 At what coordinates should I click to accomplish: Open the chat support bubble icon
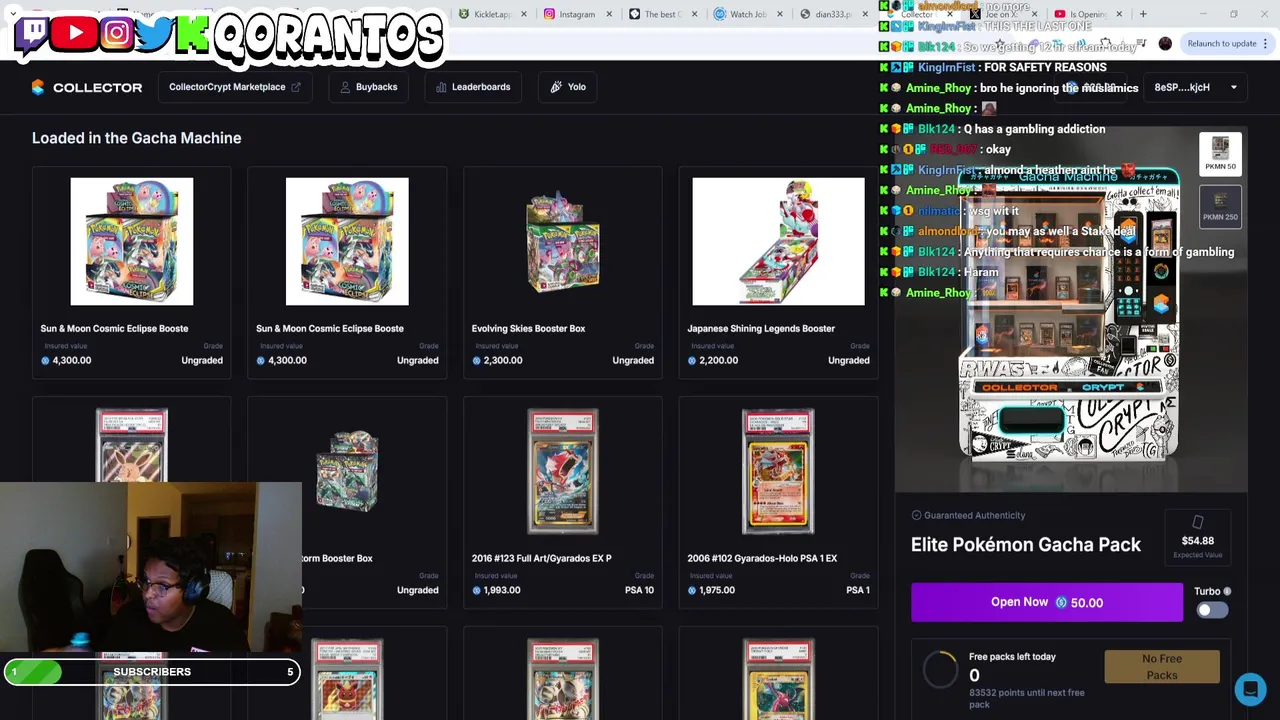pos(1250,689)
